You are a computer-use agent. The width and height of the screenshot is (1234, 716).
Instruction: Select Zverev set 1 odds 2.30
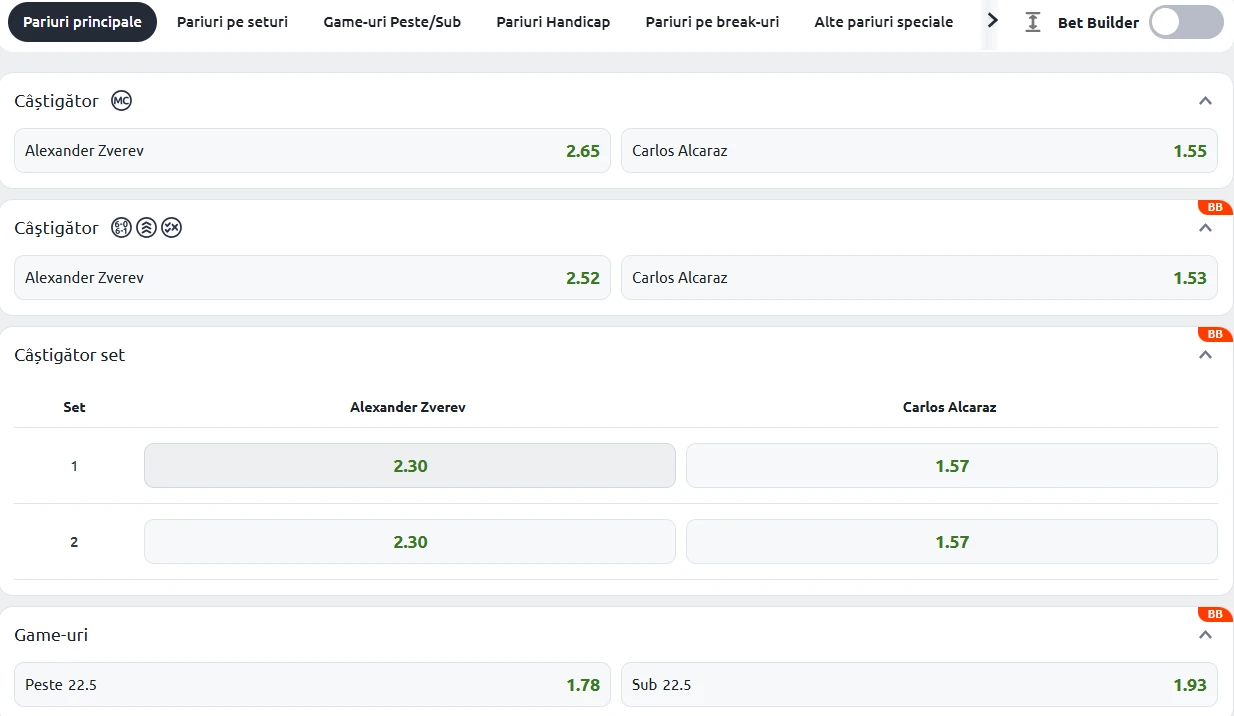pos(410,466)
